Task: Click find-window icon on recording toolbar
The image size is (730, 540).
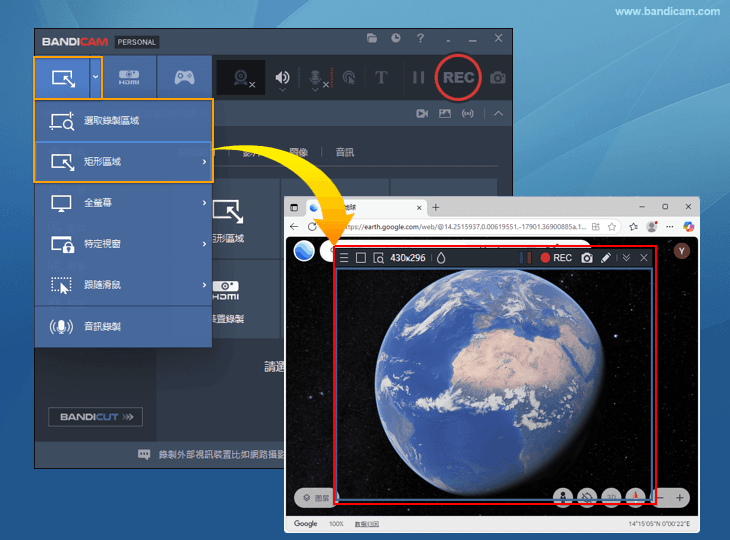Action: (x=379, y=258)
